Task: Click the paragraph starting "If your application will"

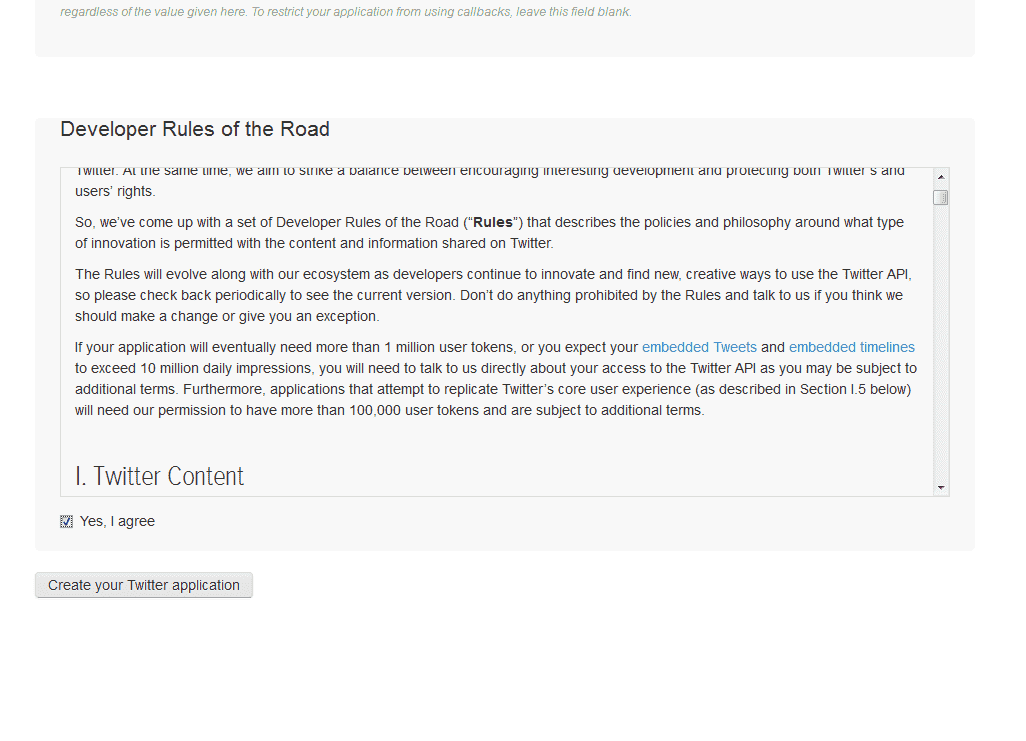Action: pos(496,378)
